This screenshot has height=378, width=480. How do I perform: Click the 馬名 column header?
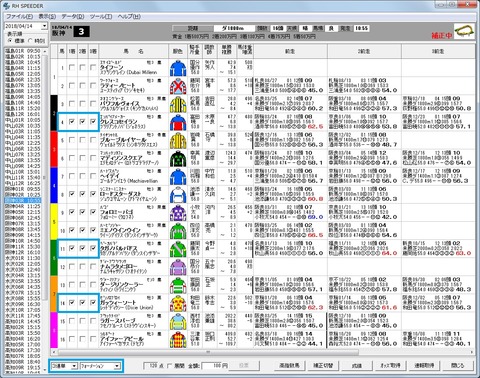134,51
